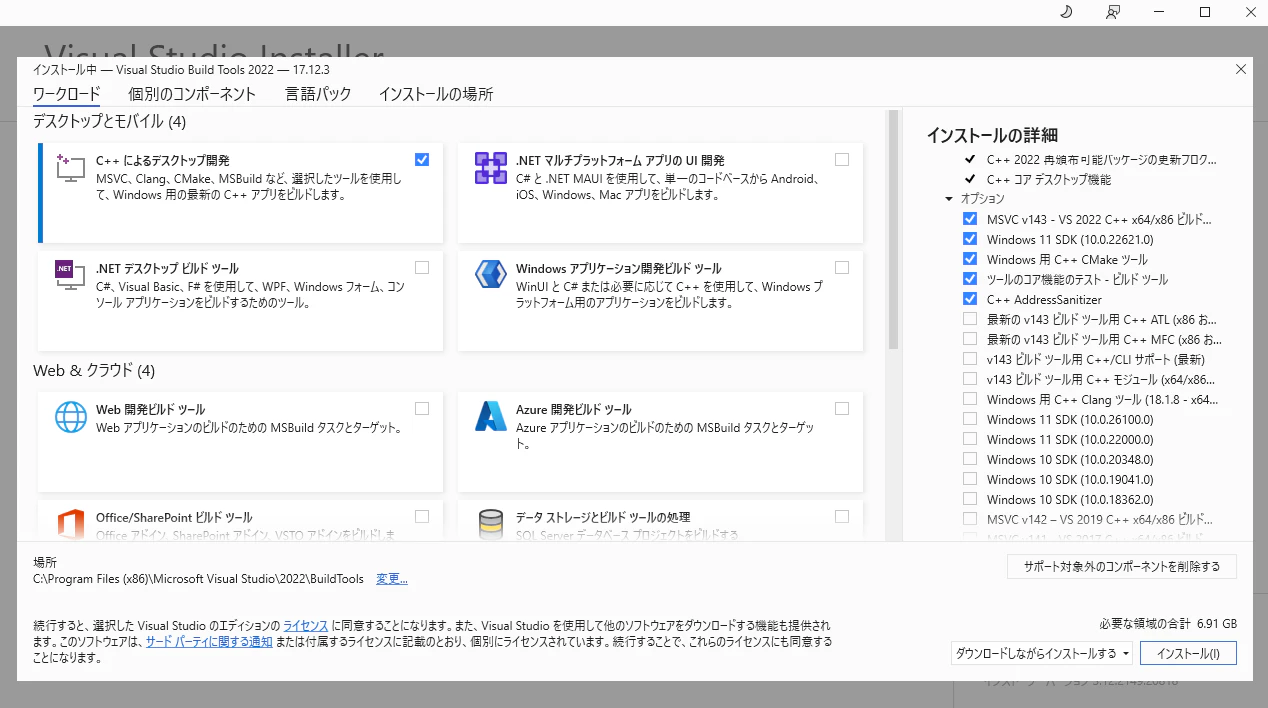Click the 変更... location link
The height and width of the screenshot is (708, 1268).
coord(392,579)
